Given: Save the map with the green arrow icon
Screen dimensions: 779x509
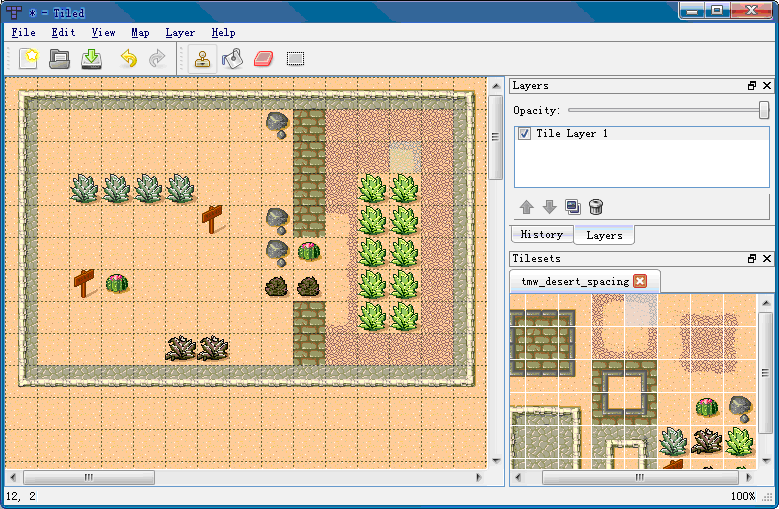Looking at the screenshot, I should point(91,59).
